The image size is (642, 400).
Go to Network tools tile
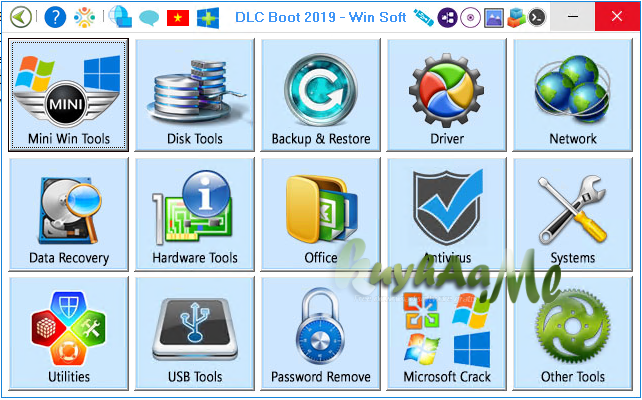point(573,95)
